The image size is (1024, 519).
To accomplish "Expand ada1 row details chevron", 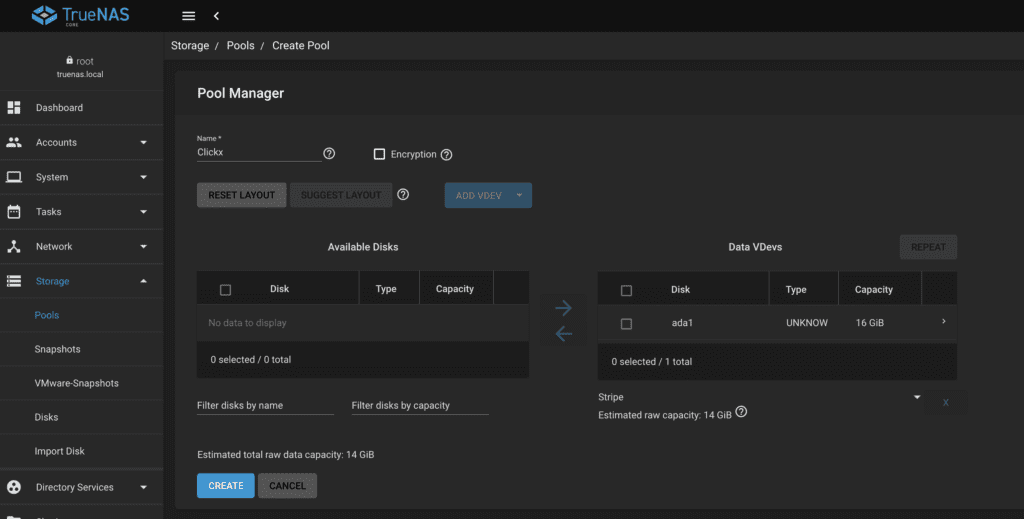I will click(x=944, y=321).
